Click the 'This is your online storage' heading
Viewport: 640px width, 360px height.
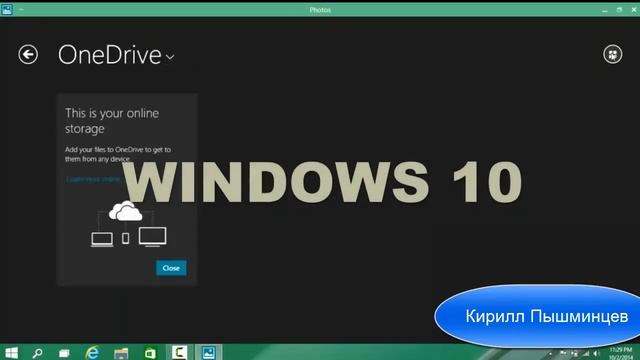[x=112, y=121]
